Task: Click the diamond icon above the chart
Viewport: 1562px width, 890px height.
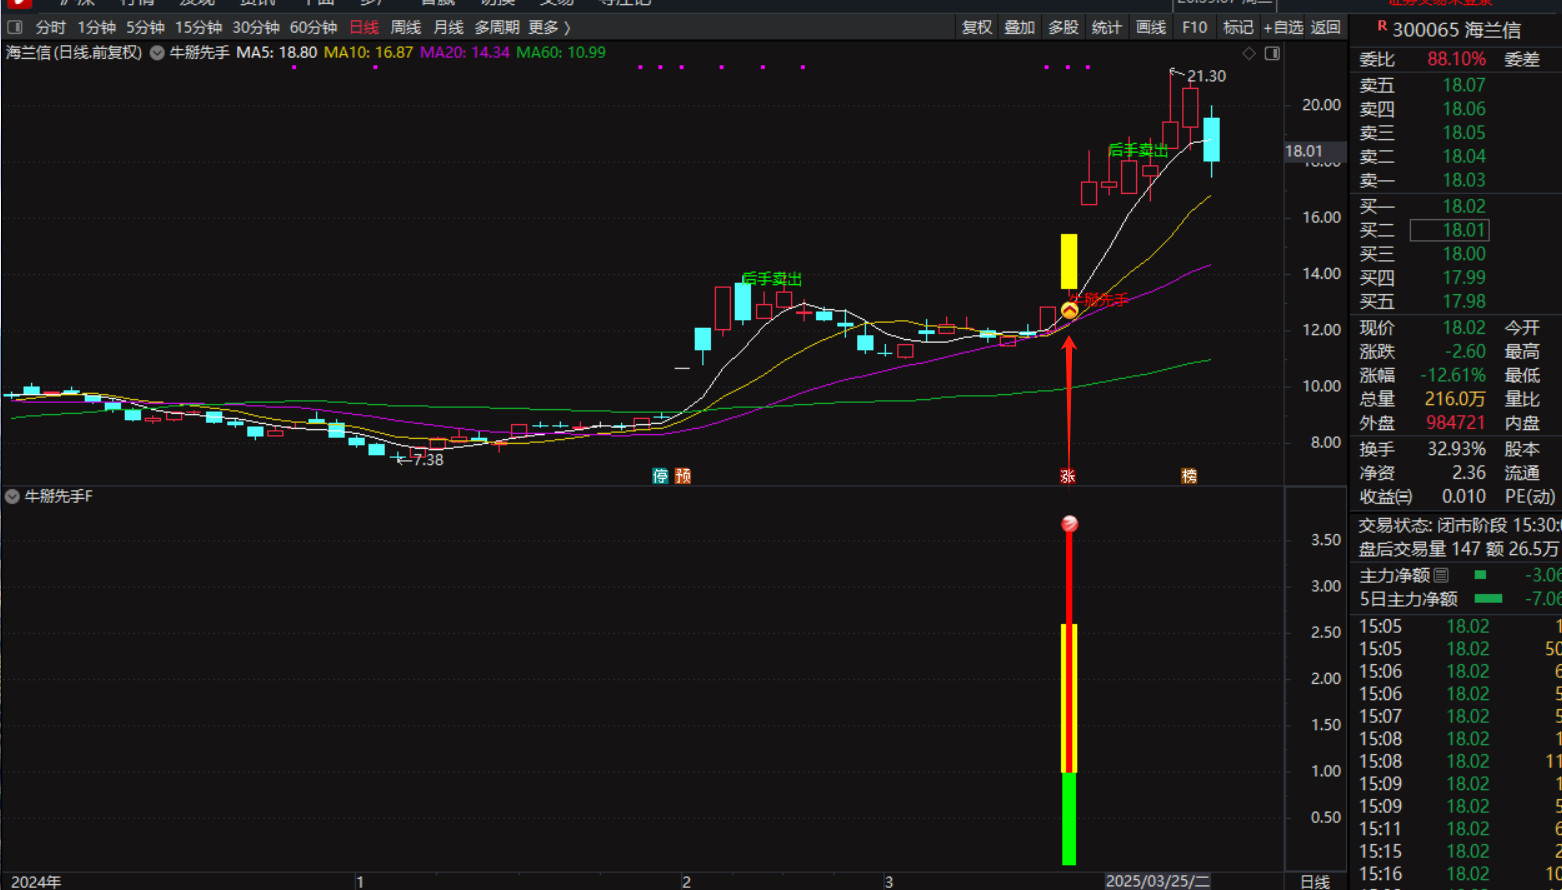Action: point(1249,53)
